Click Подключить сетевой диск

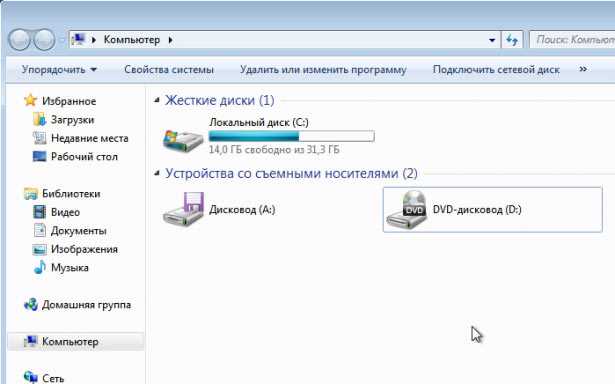pos(496,70)
